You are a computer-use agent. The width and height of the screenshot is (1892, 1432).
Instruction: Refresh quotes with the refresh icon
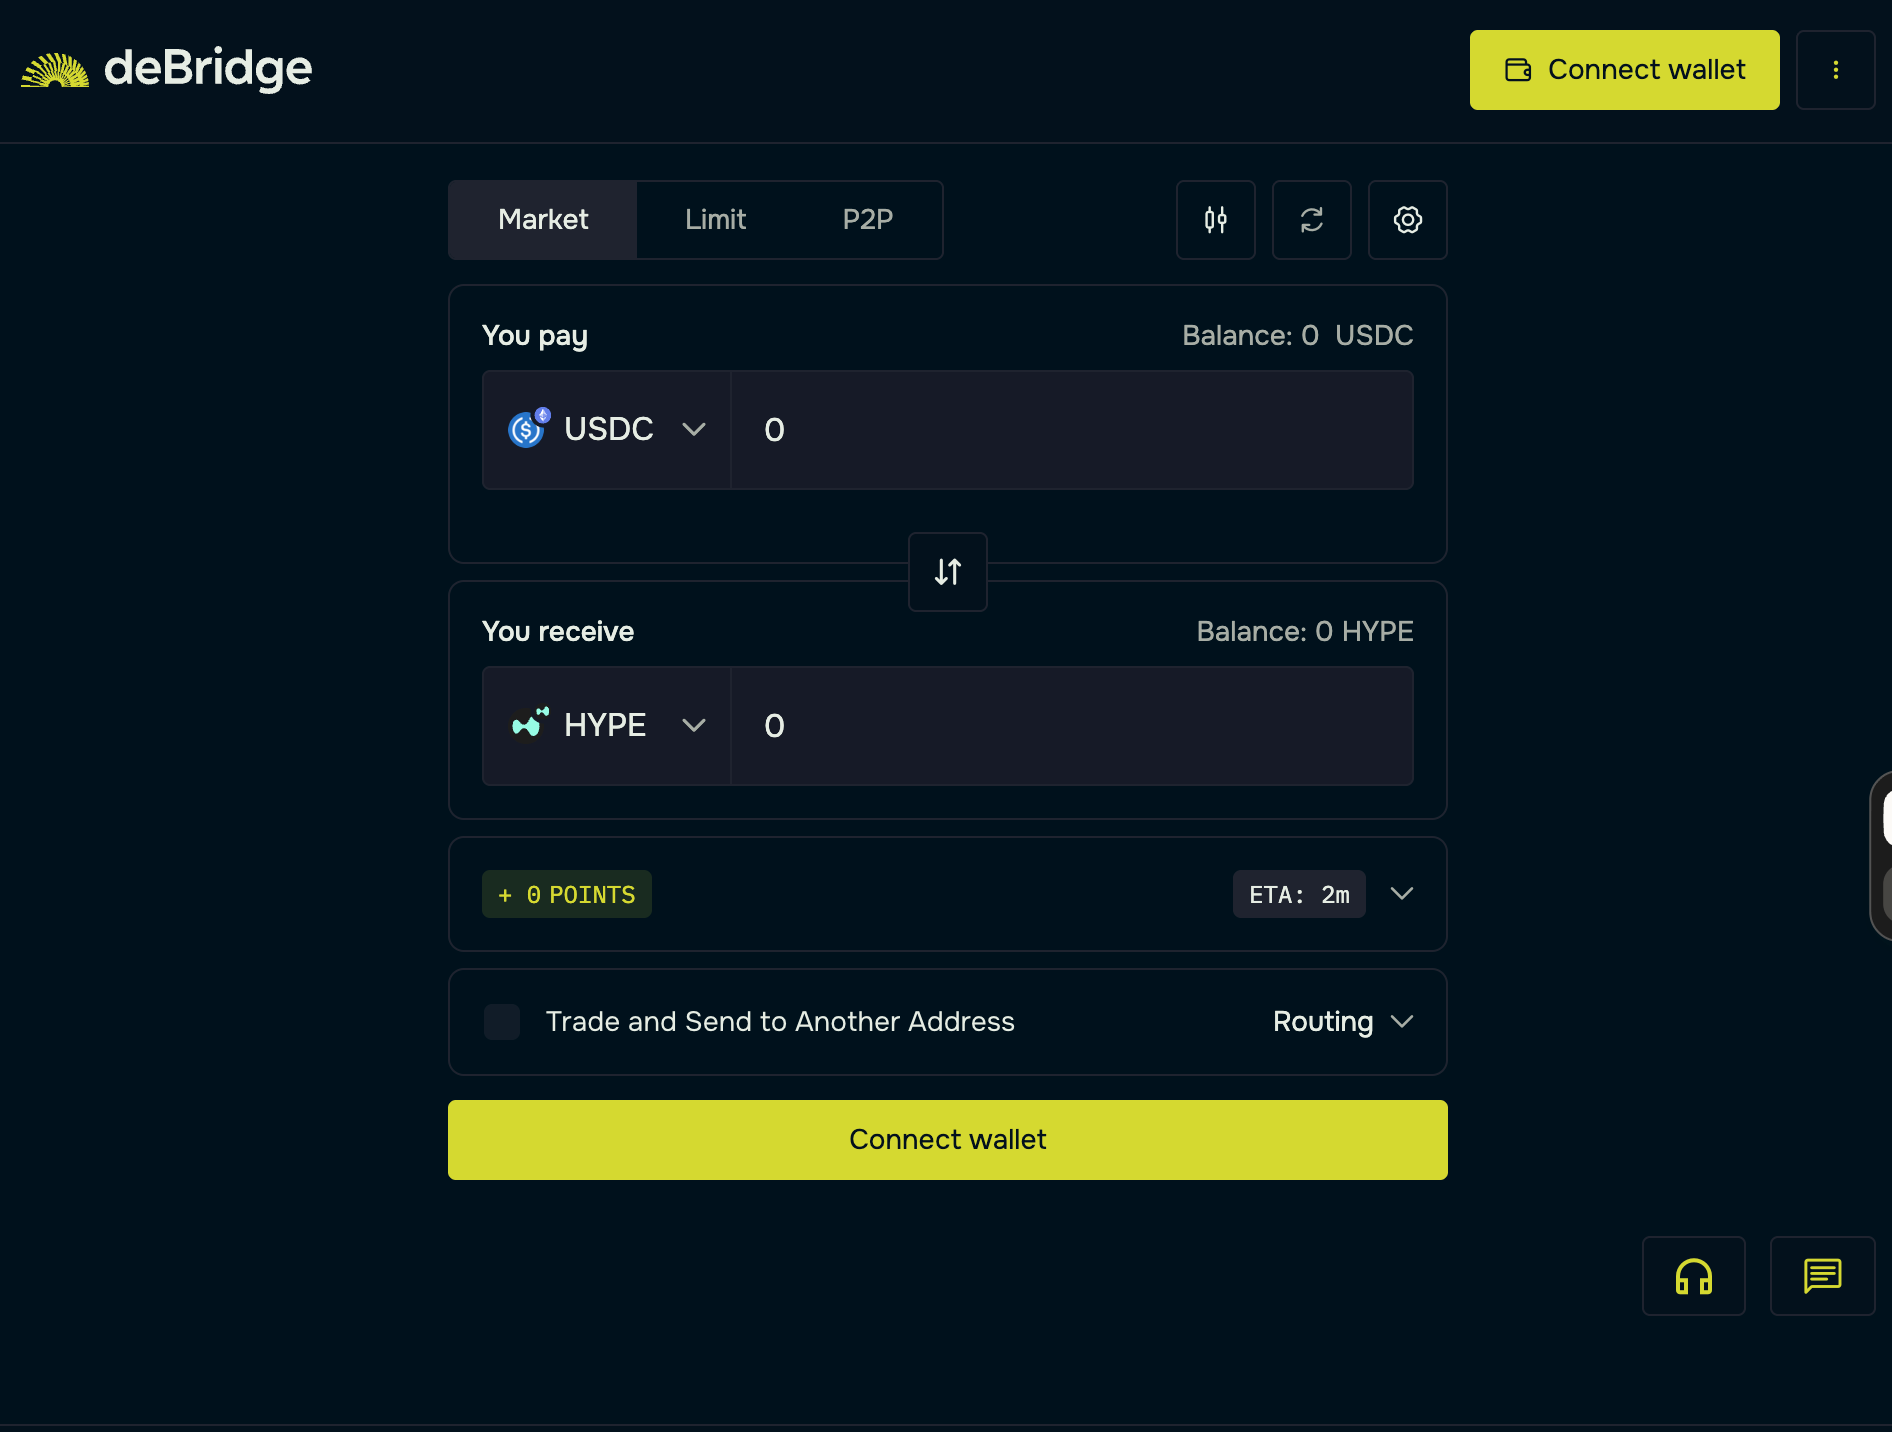(1311, 220)
